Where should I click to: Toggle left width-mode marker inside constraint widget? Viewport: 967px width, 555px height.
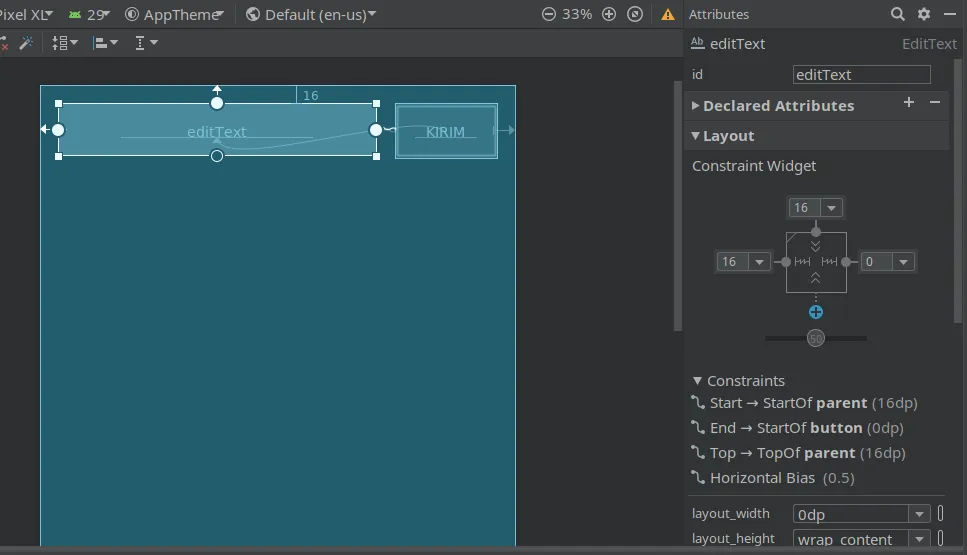(x=802, y=262)
